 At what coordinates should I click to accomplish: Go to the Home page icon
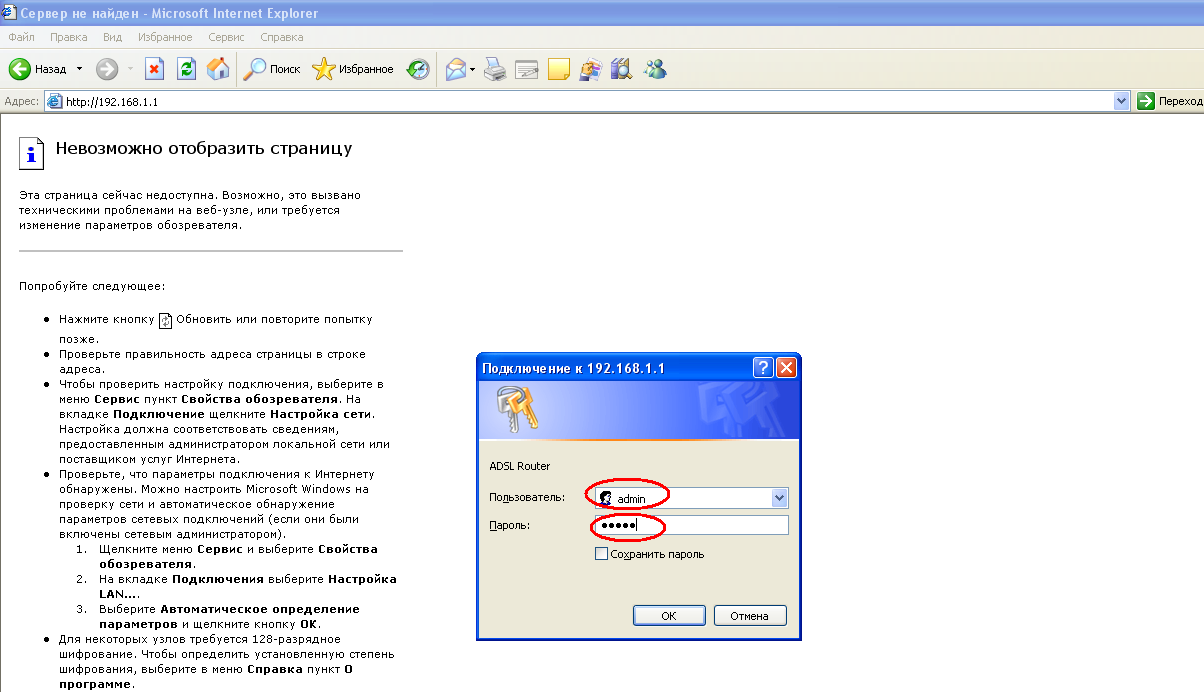(217, 69)
